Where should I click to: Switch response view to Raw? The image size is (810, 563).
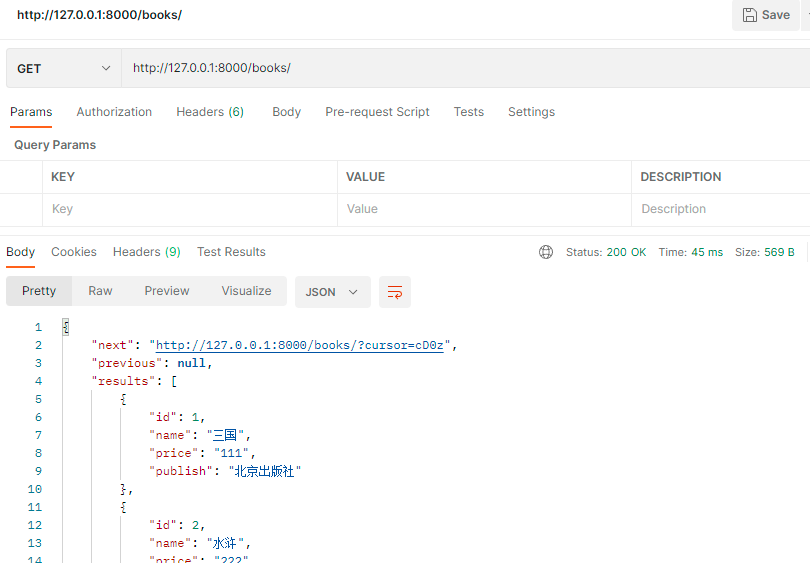(100, 291)
